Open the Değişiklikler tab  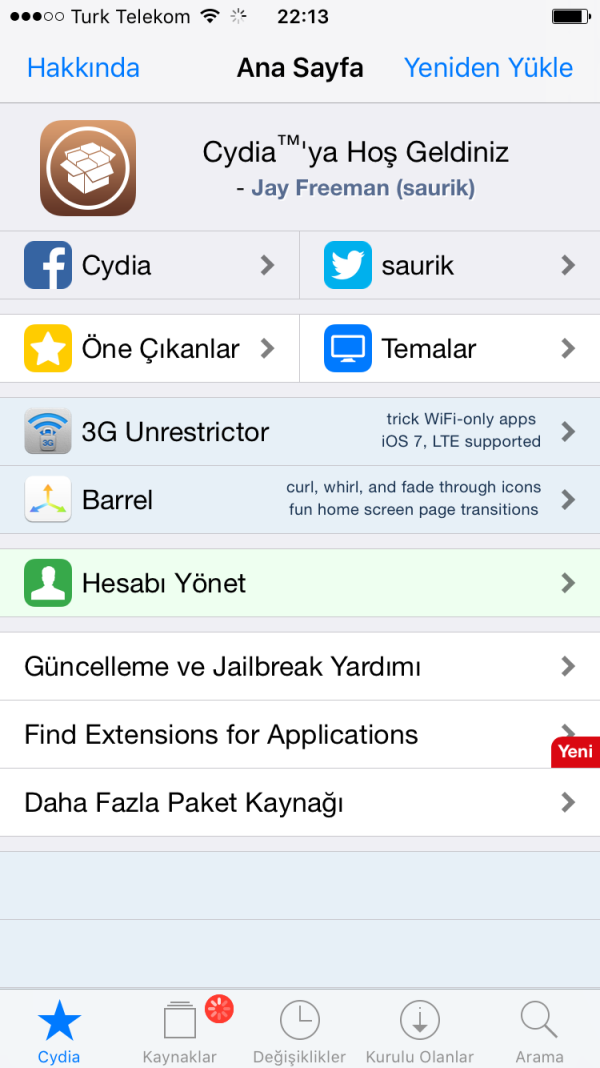[300, 1030]
